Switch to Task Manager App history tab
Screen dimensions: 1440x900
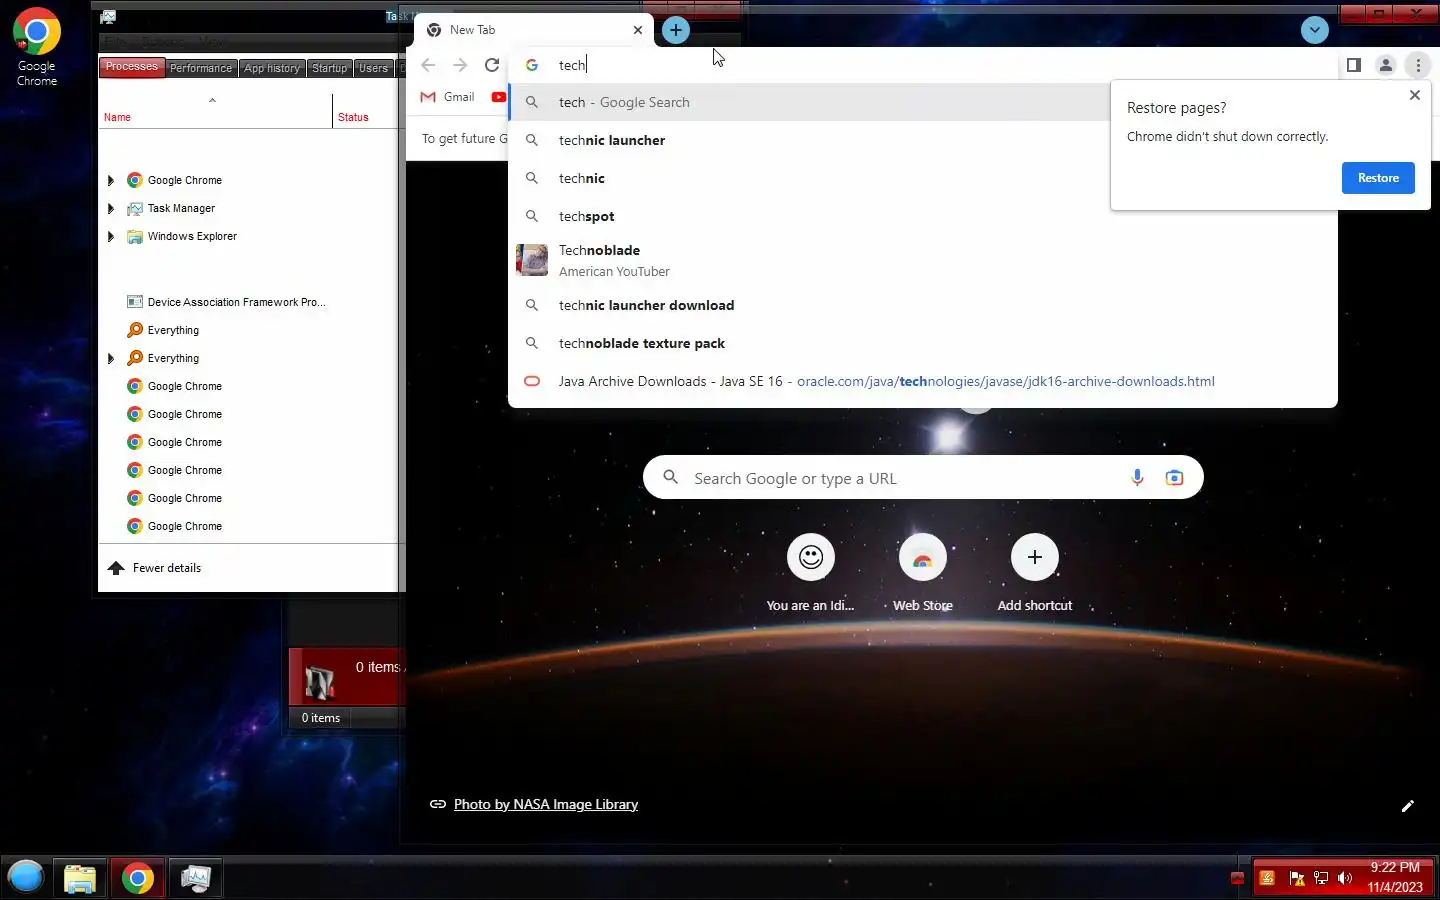[272, 68]
